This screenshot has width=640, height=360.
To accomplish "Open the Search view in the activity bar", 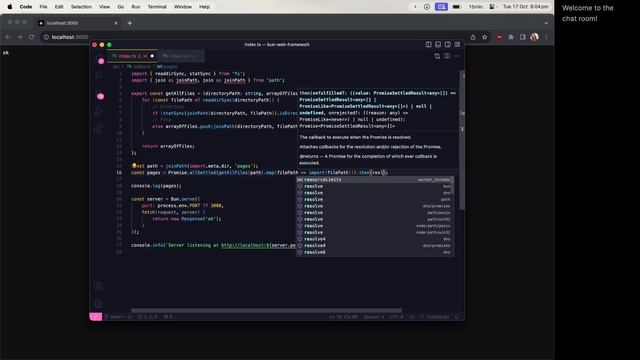I will [x=99, y=76].
